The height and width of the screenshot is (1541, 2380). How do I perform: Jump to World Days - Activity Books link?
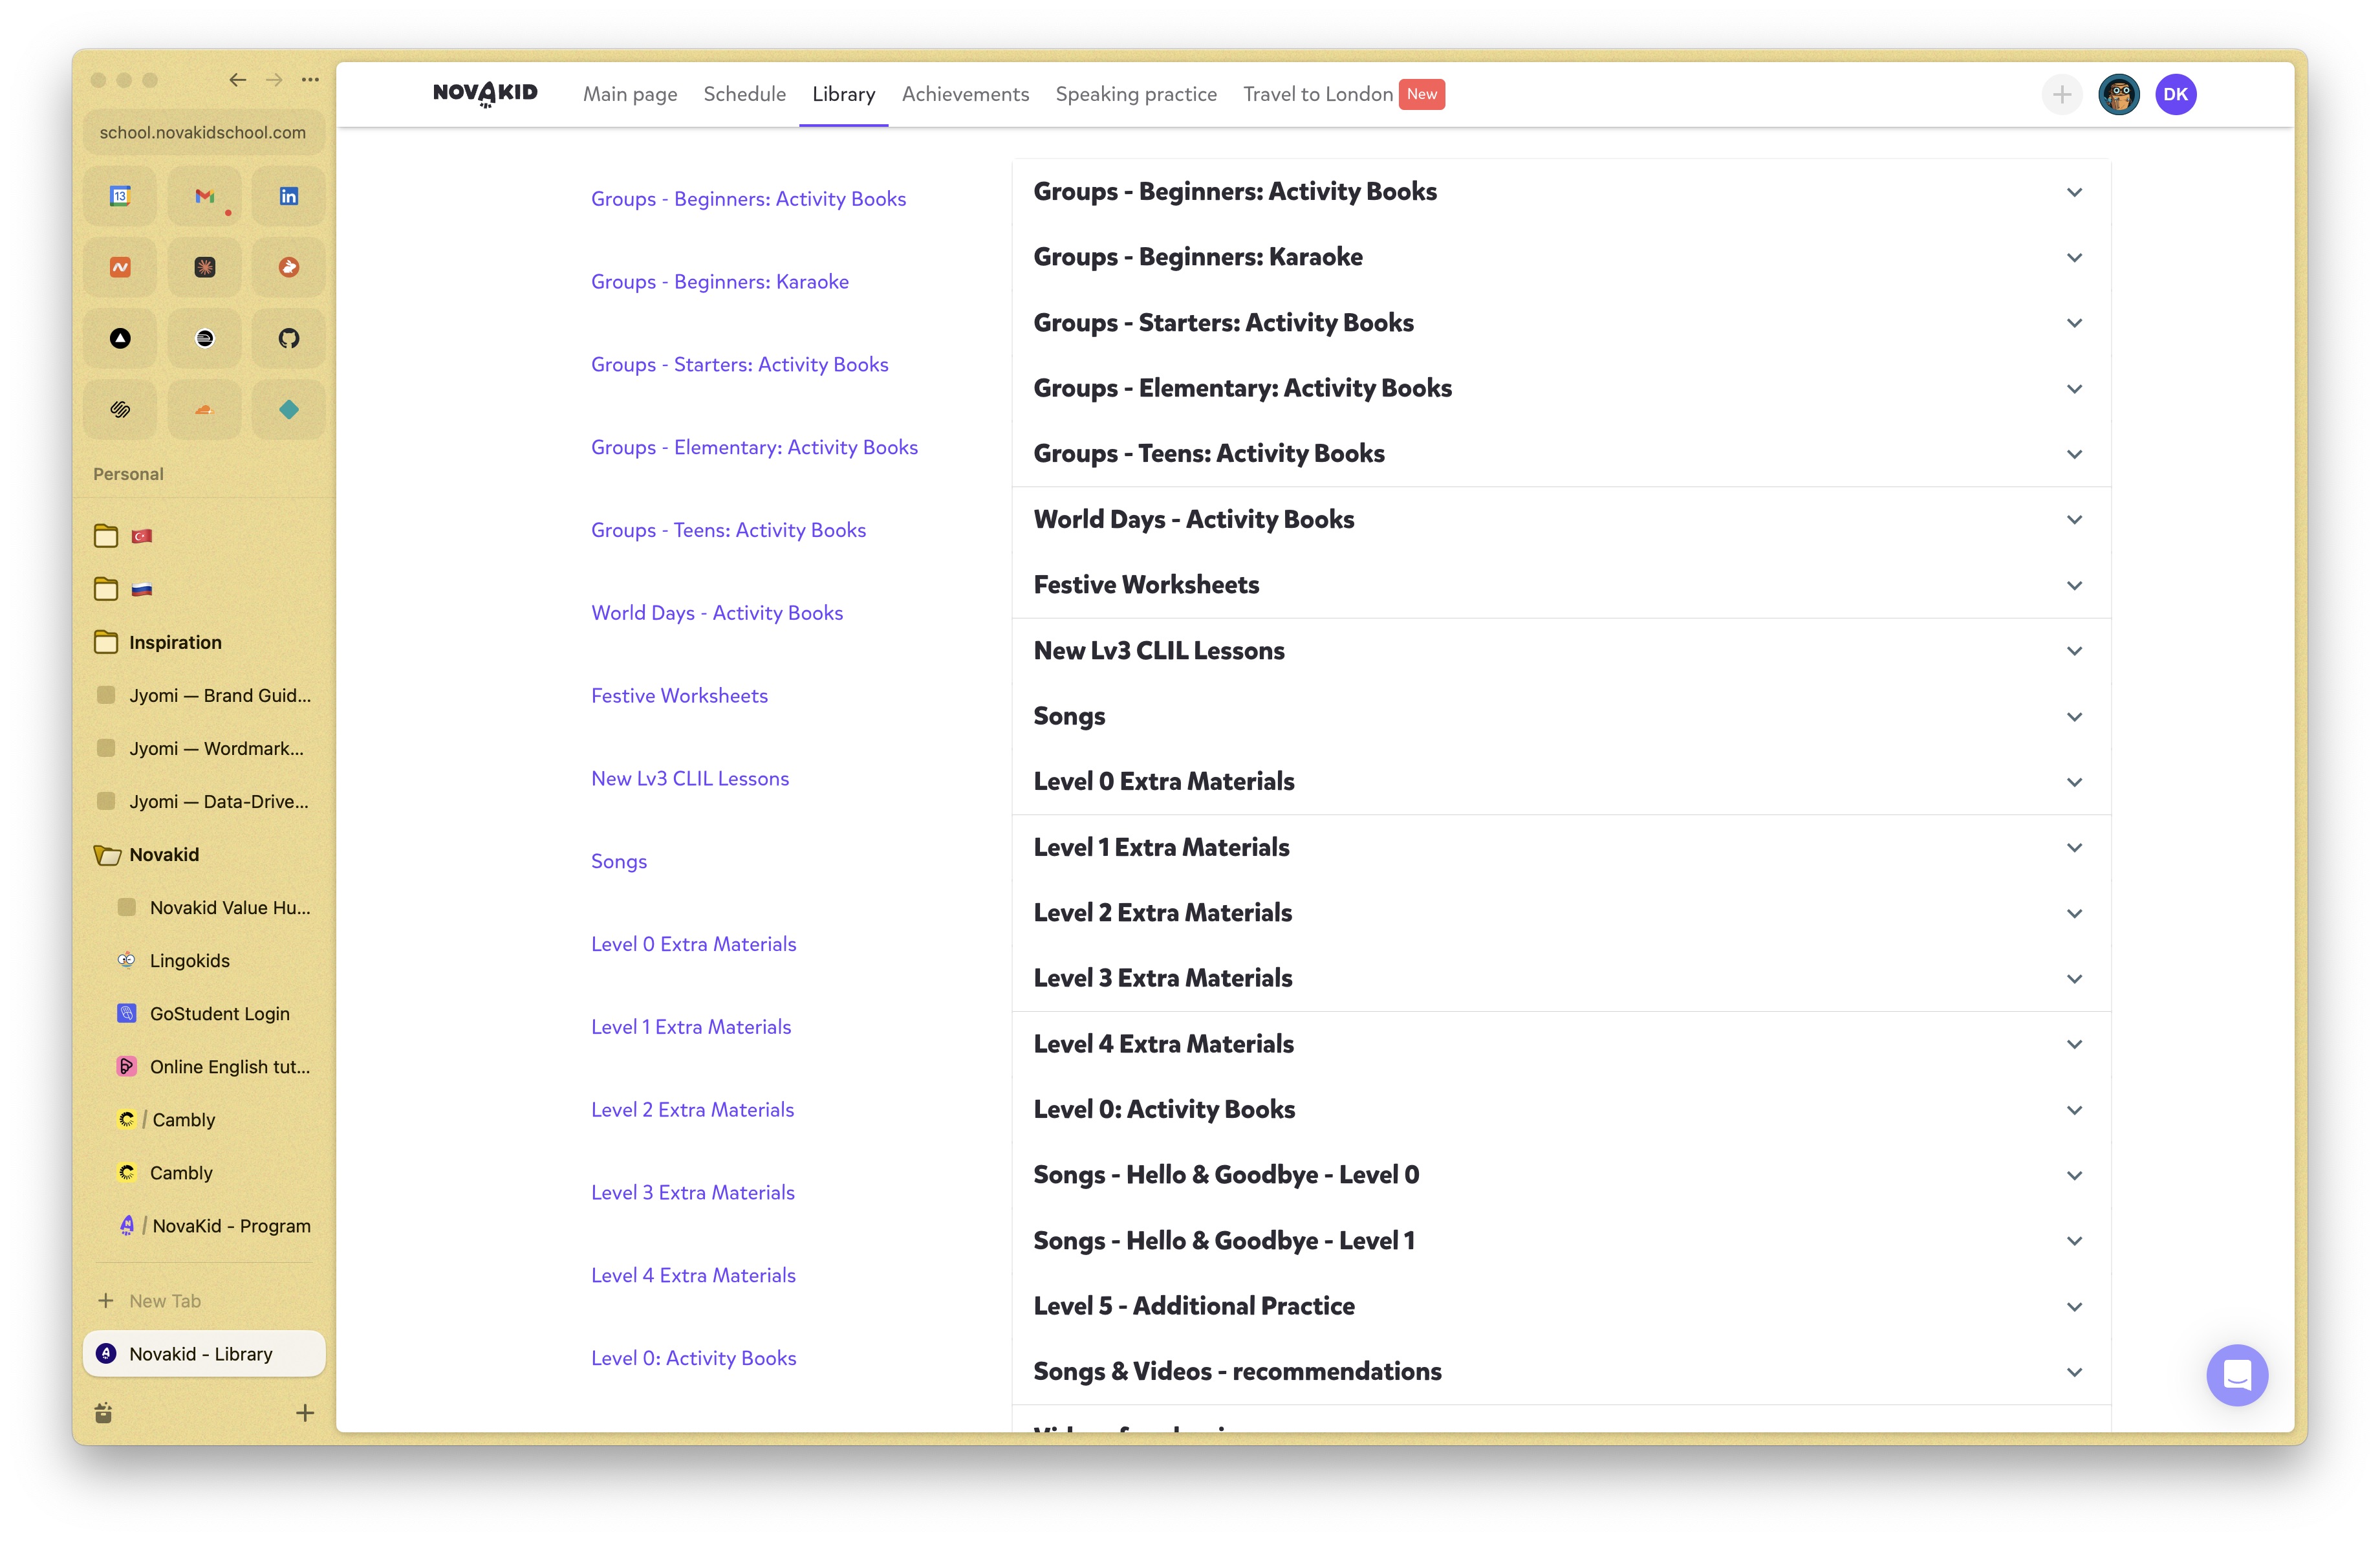716,613
